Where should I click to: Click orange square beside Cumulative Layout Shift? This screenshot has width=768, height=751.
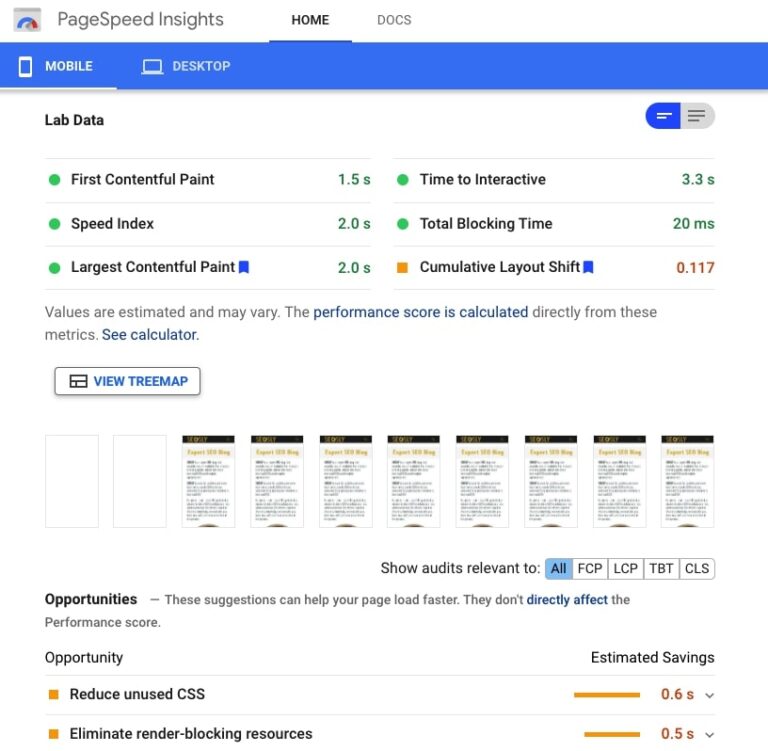click(x=402, y=267)
